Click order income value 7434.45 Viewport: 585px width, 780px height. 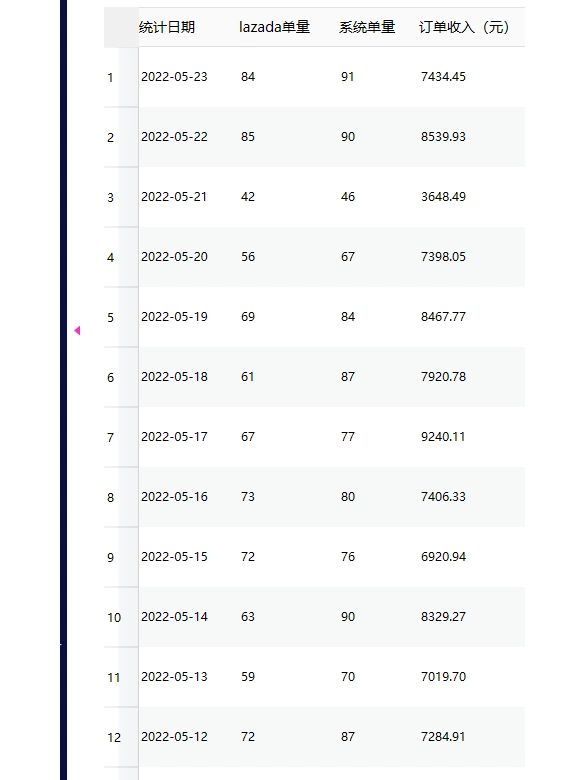click(443, 77)
